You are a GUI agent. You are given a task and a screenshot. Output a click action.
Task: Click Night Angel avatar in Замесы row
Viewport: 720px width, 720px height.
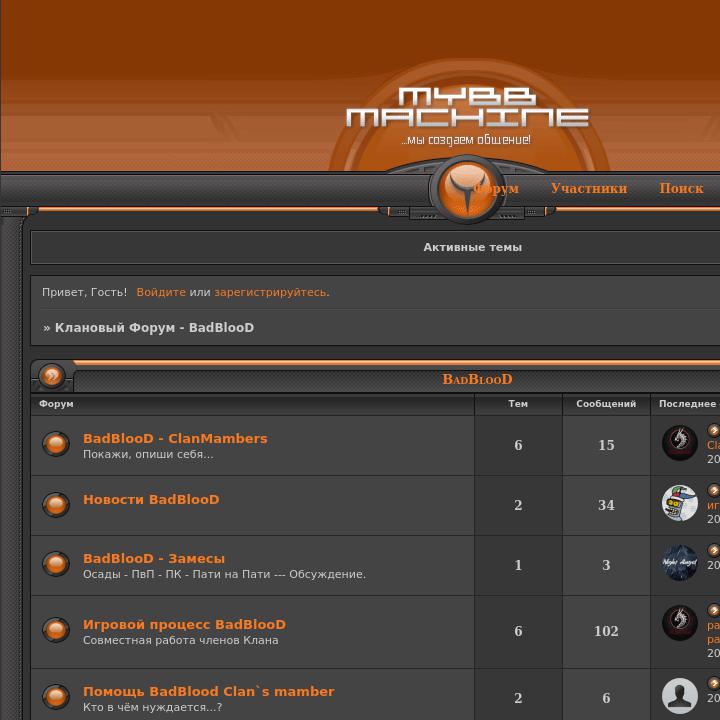[x=680, y=563]
